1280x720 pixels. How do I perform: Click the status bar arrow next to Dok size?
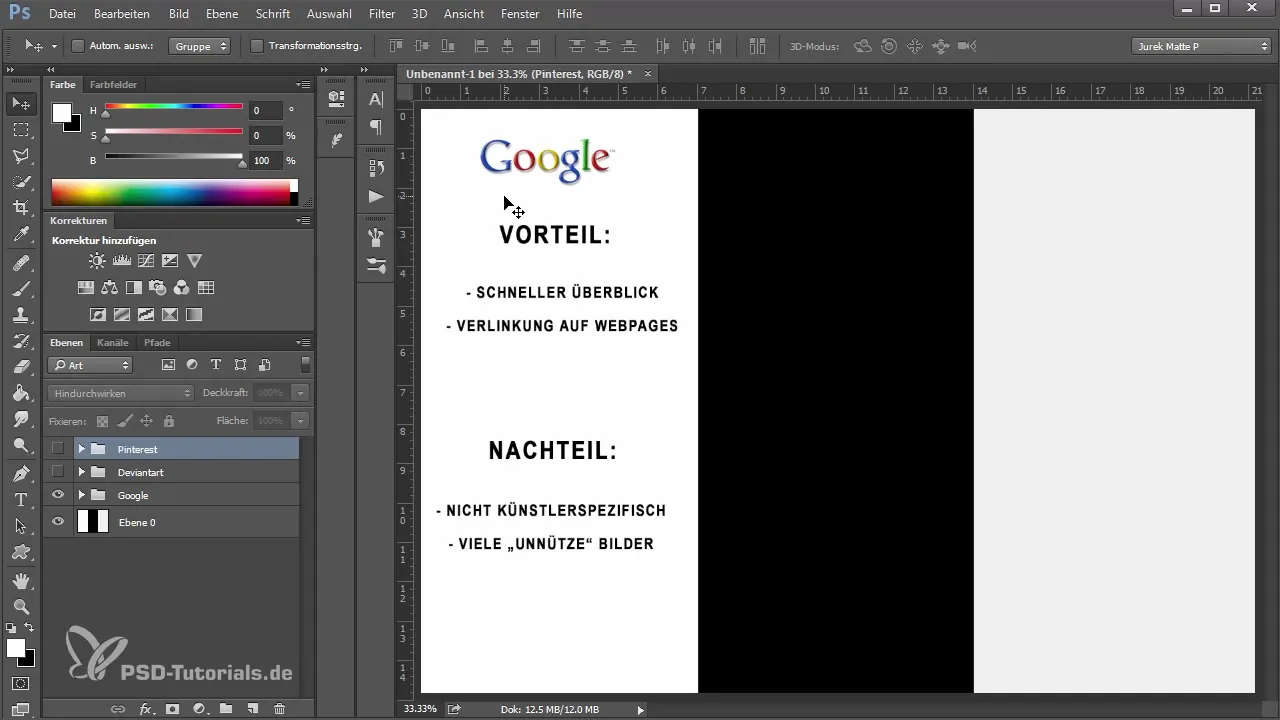[640, 709]
